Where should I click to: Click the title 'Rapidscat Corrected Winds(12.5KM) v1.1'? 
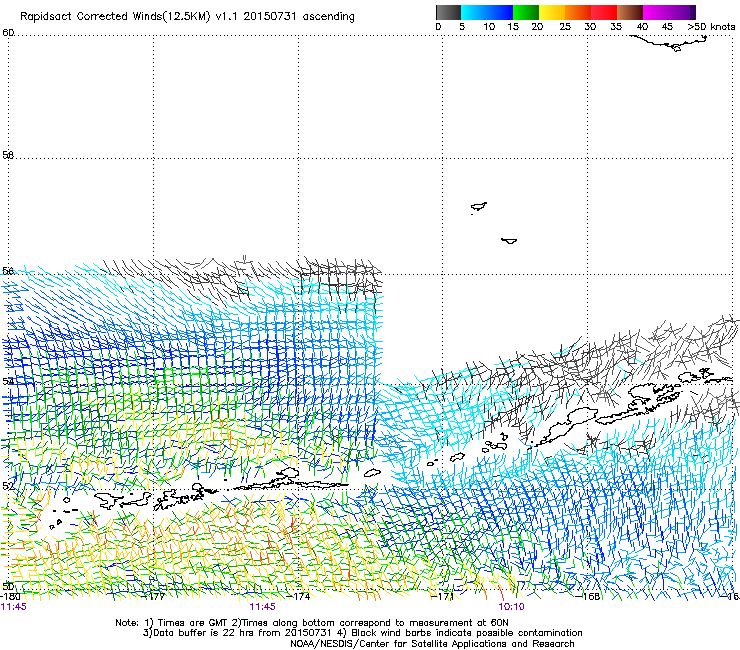(x=130, y=17)
